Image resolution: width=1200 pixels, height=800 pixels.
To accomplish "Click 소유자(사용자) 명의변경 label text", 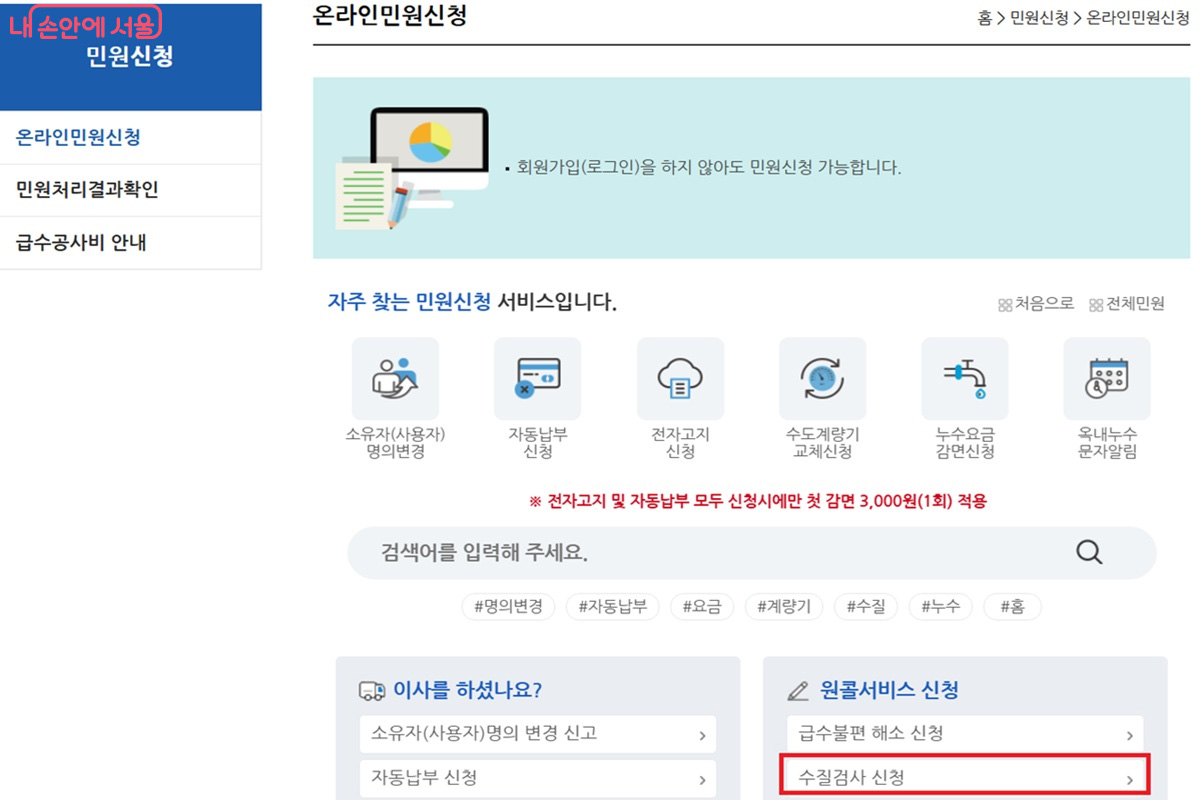I will [x=395, y=443].
